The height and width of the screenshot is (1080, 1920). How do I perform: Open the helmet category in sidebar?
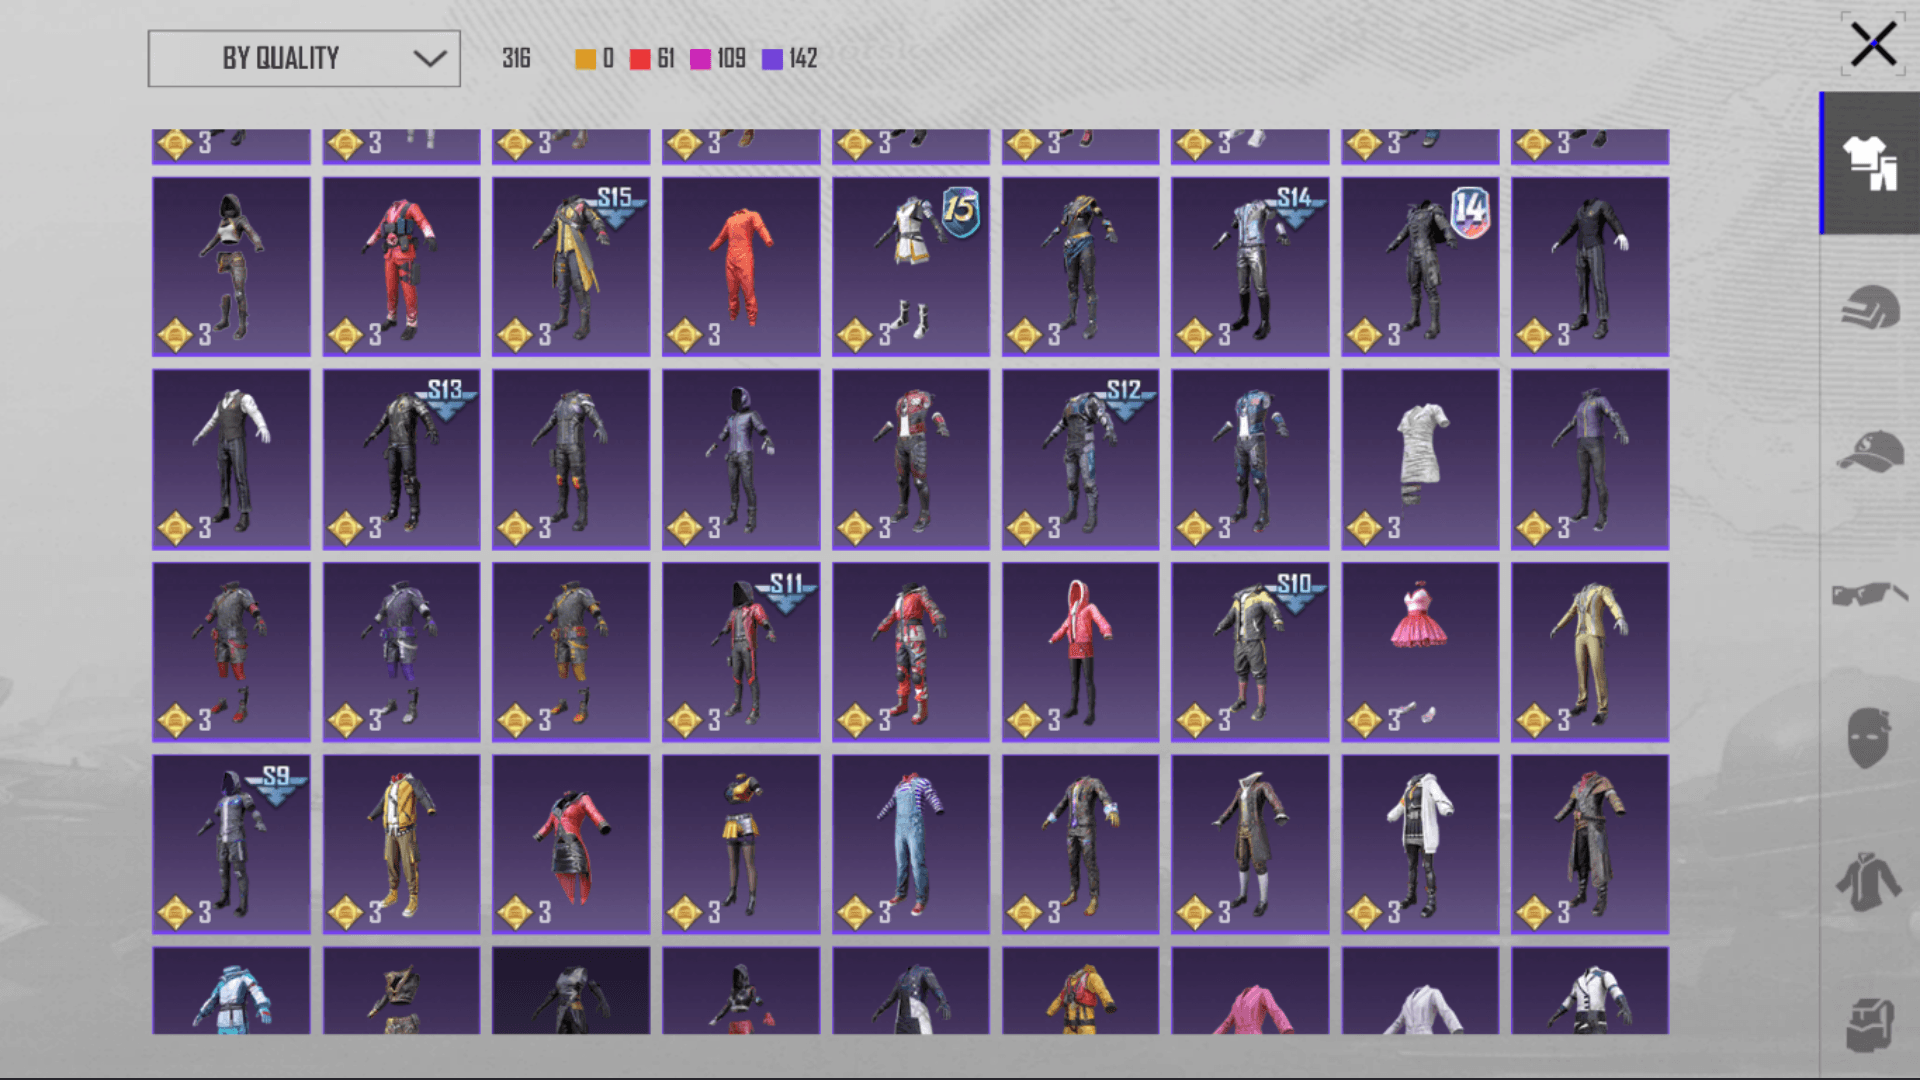(1870, 307)
